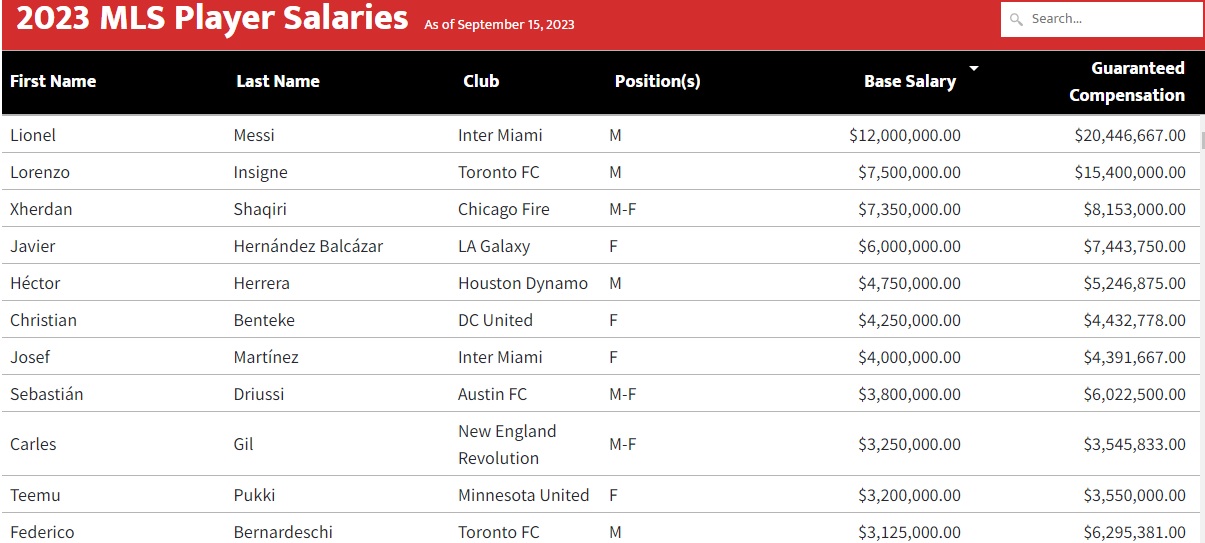The height and width of the screenshot is (543, 1205).
Task: Click the Houston Dynamo club cell
Action: tap(523, 283)
